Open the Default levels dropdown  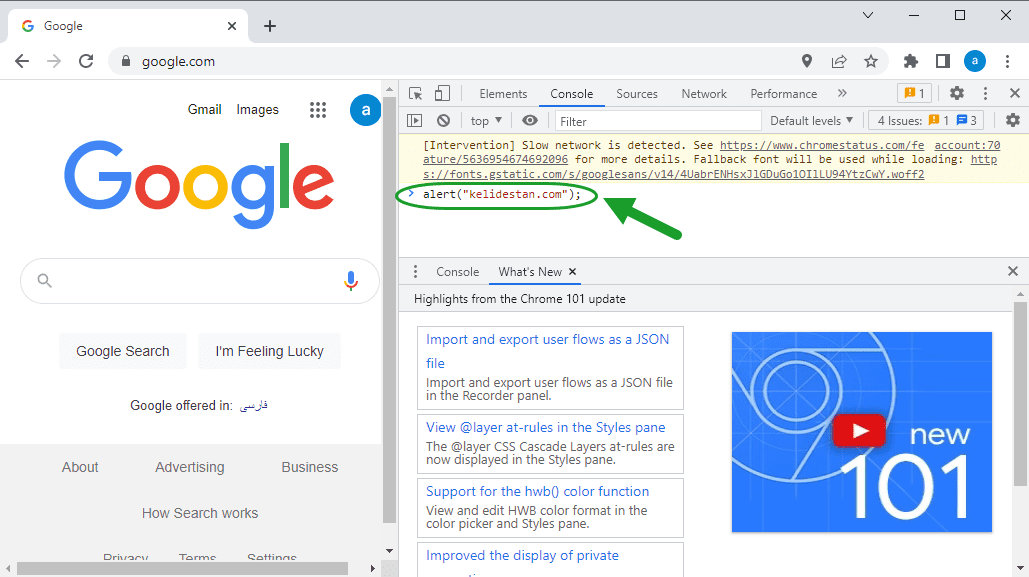(x=812, y=121)
